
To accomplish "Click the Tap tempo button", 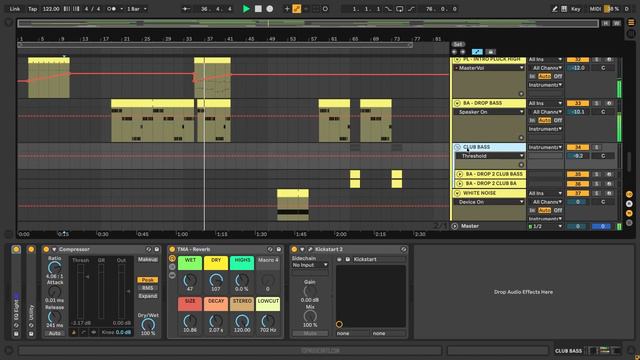I will click(32, 9).
